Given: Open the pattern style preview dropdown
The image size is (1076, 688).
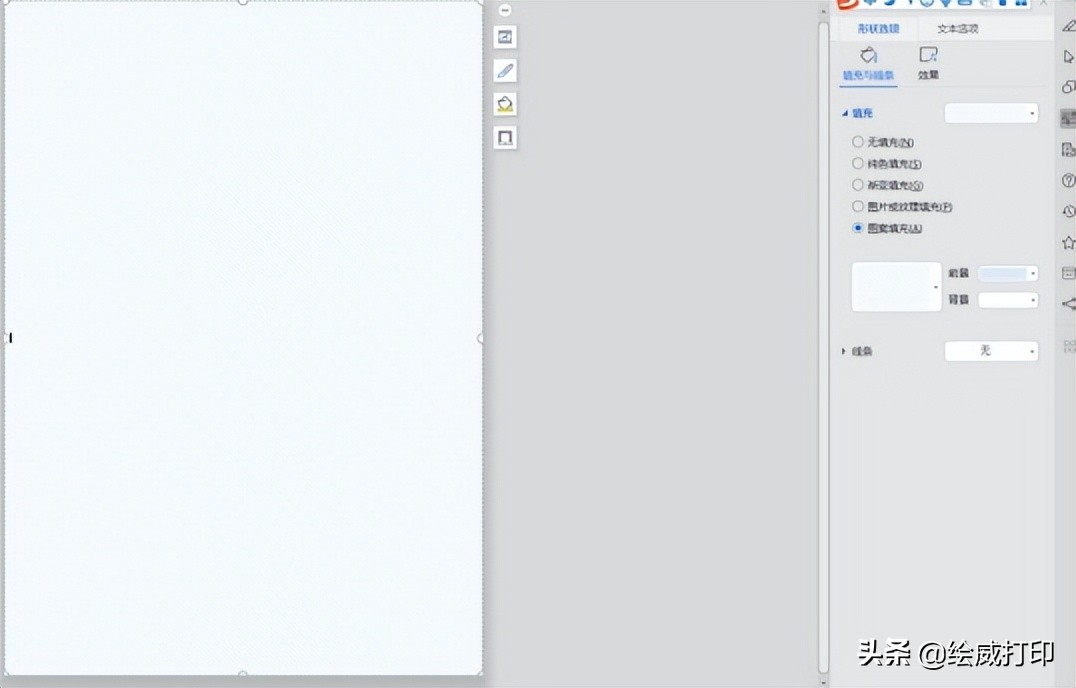Looking at the screenshot, I should point(897,287).
